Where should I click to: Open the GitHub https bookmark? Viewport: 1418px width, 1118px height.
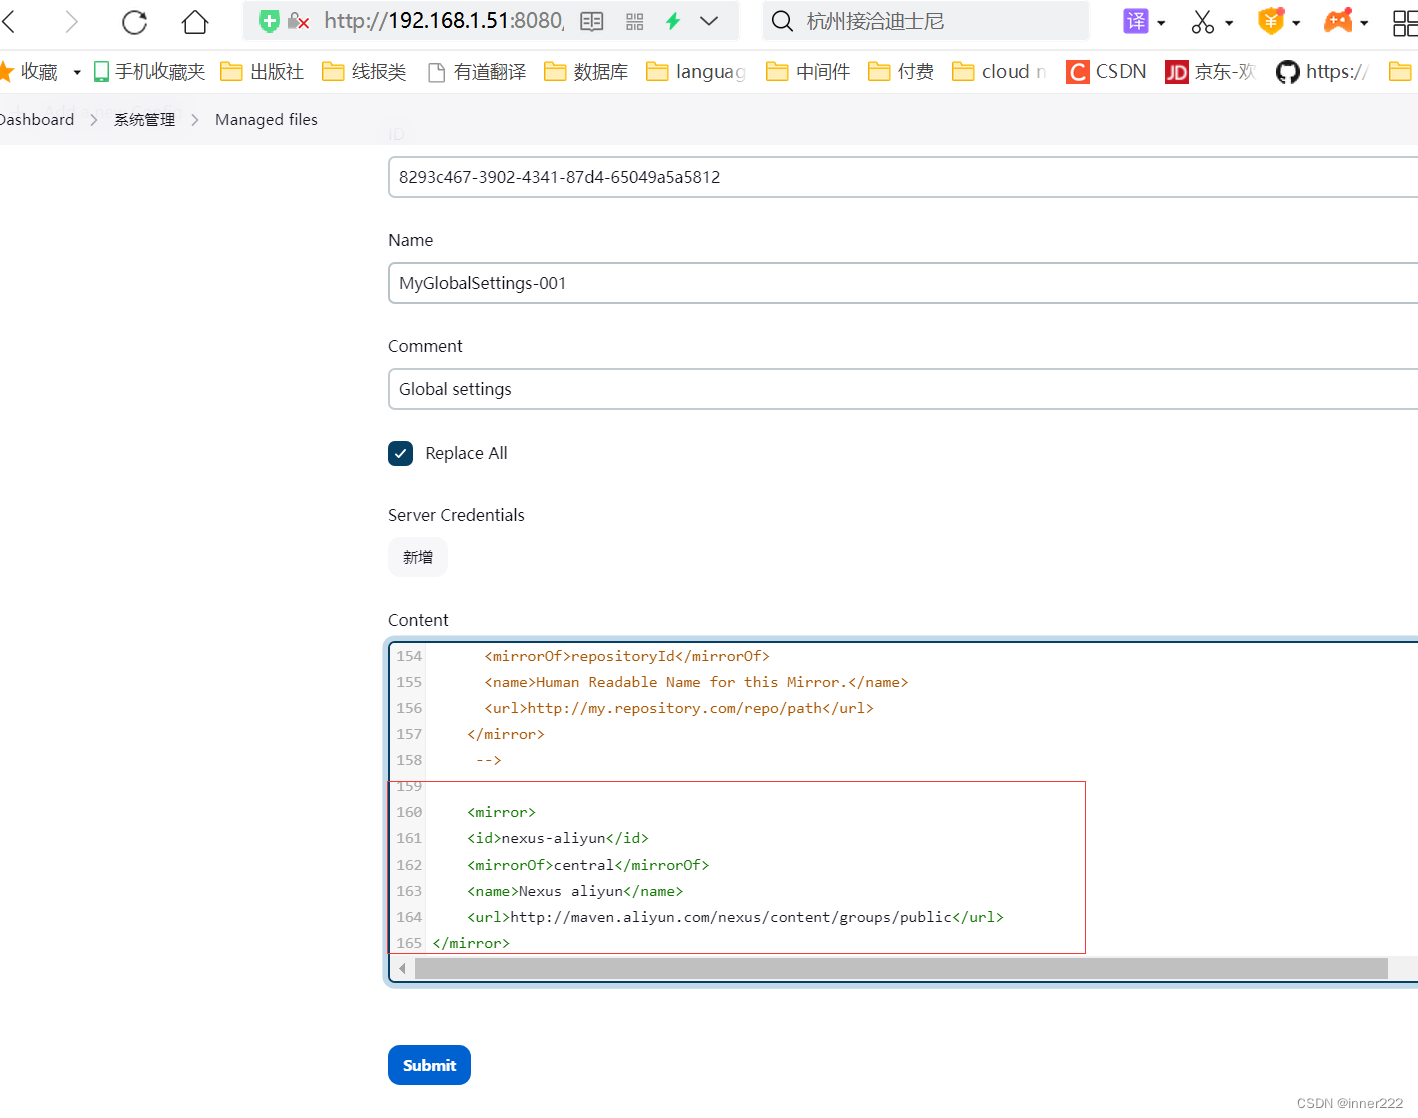(1322, 71)
